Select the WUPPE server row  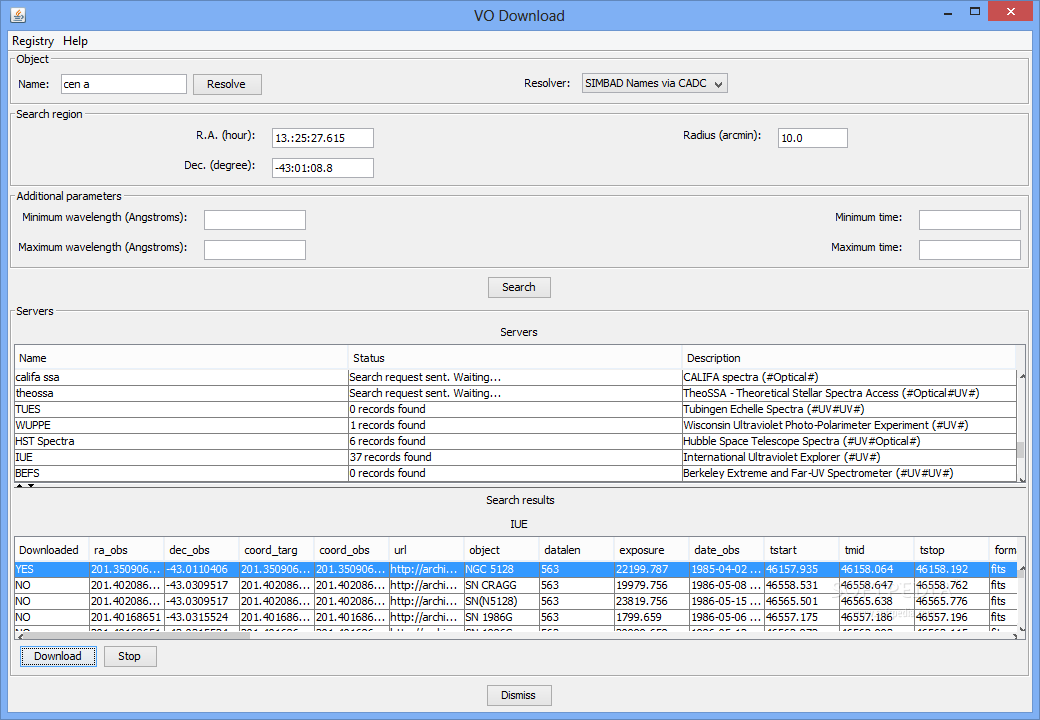point(515,425)
